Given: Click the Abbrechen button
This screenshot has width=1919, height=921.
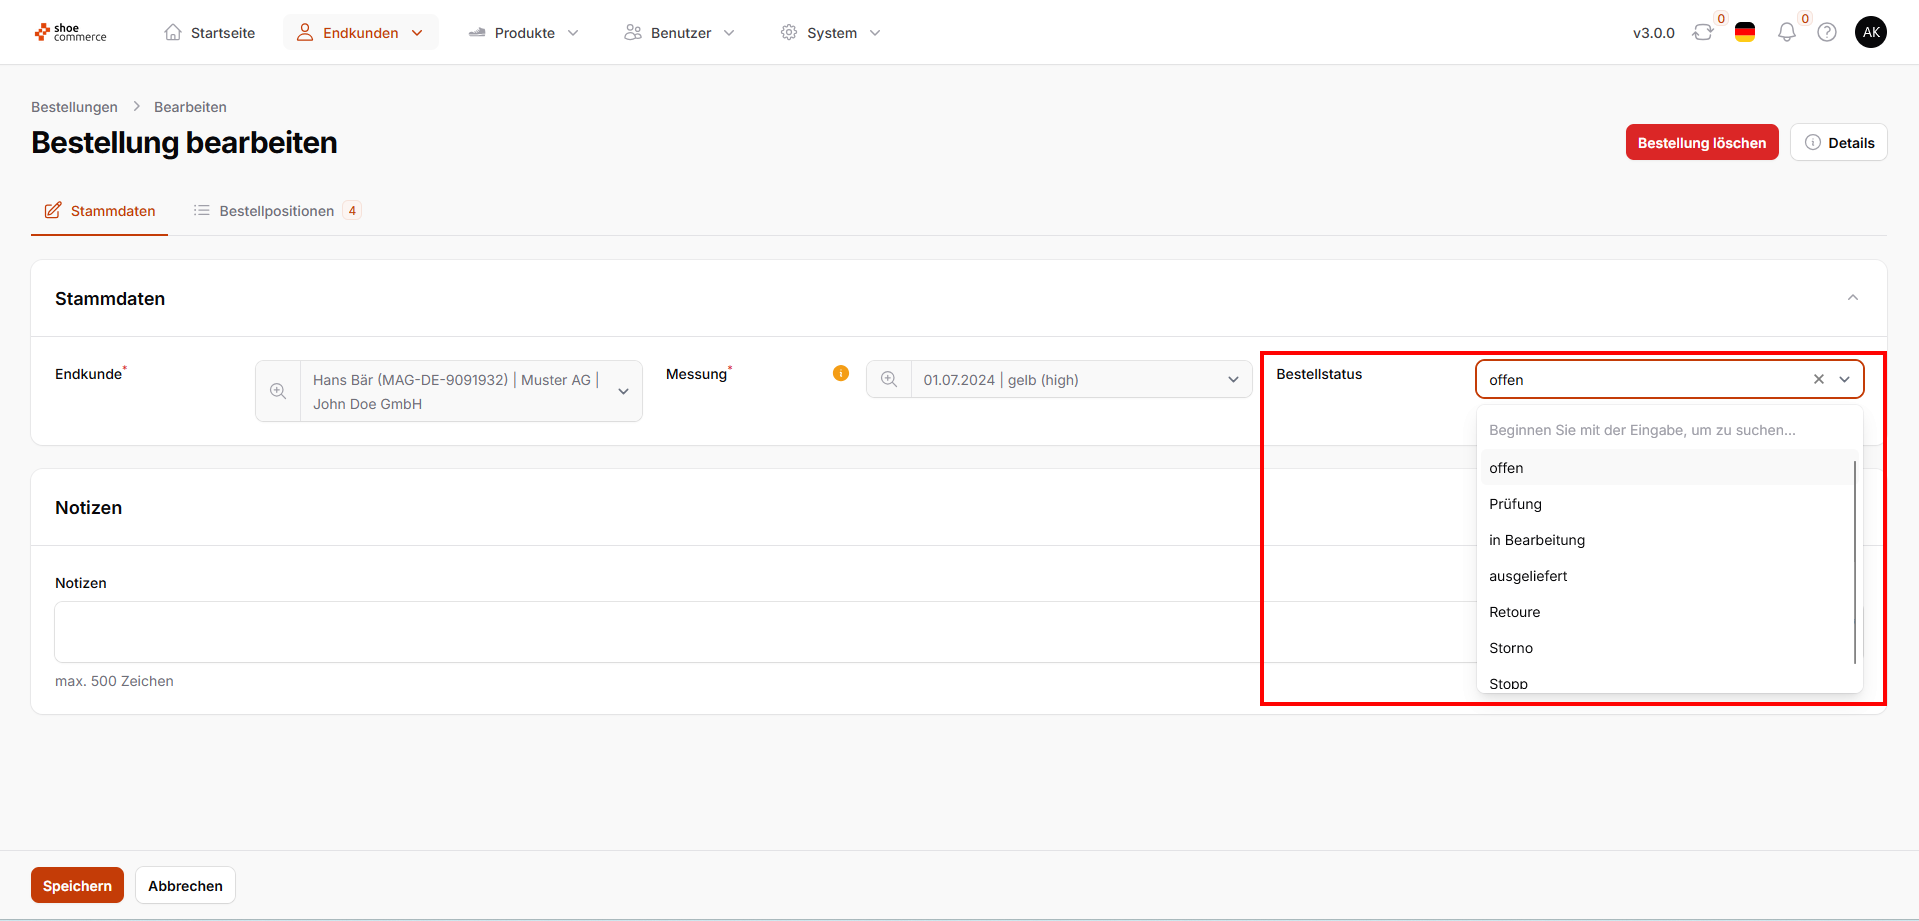Looking at the screenshot, I should click(185, 885).
